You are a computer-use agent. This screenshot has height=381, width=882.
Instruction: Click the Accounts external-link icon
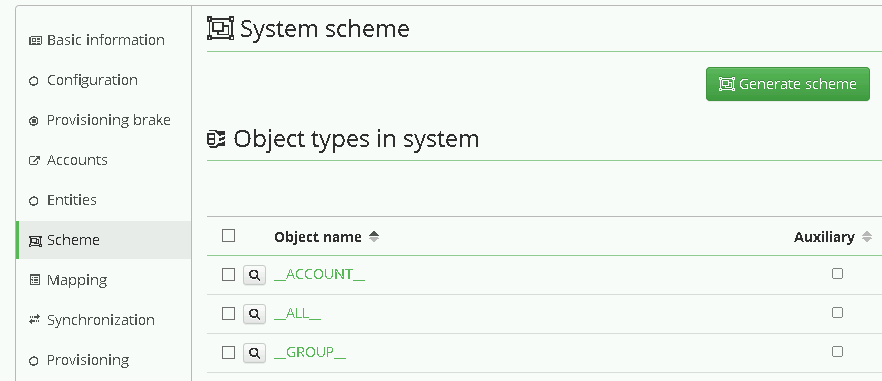coord(34,160)
